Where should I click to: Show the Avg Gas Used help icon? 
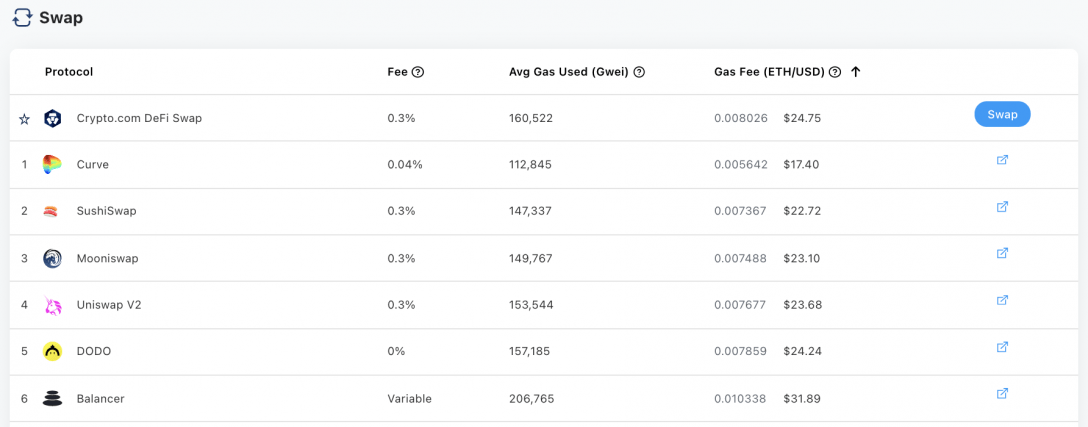coord(640,72)
